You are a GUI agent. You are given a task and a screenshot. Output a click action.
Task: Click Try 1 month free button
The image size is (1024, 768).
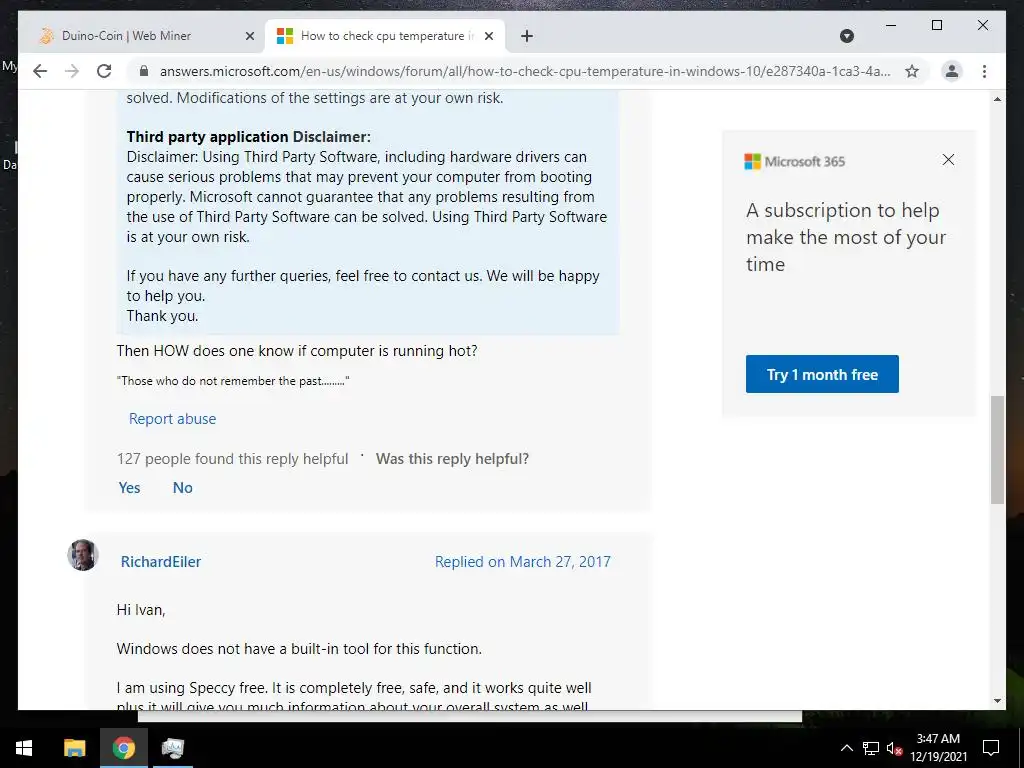click(x=822, y=374)
